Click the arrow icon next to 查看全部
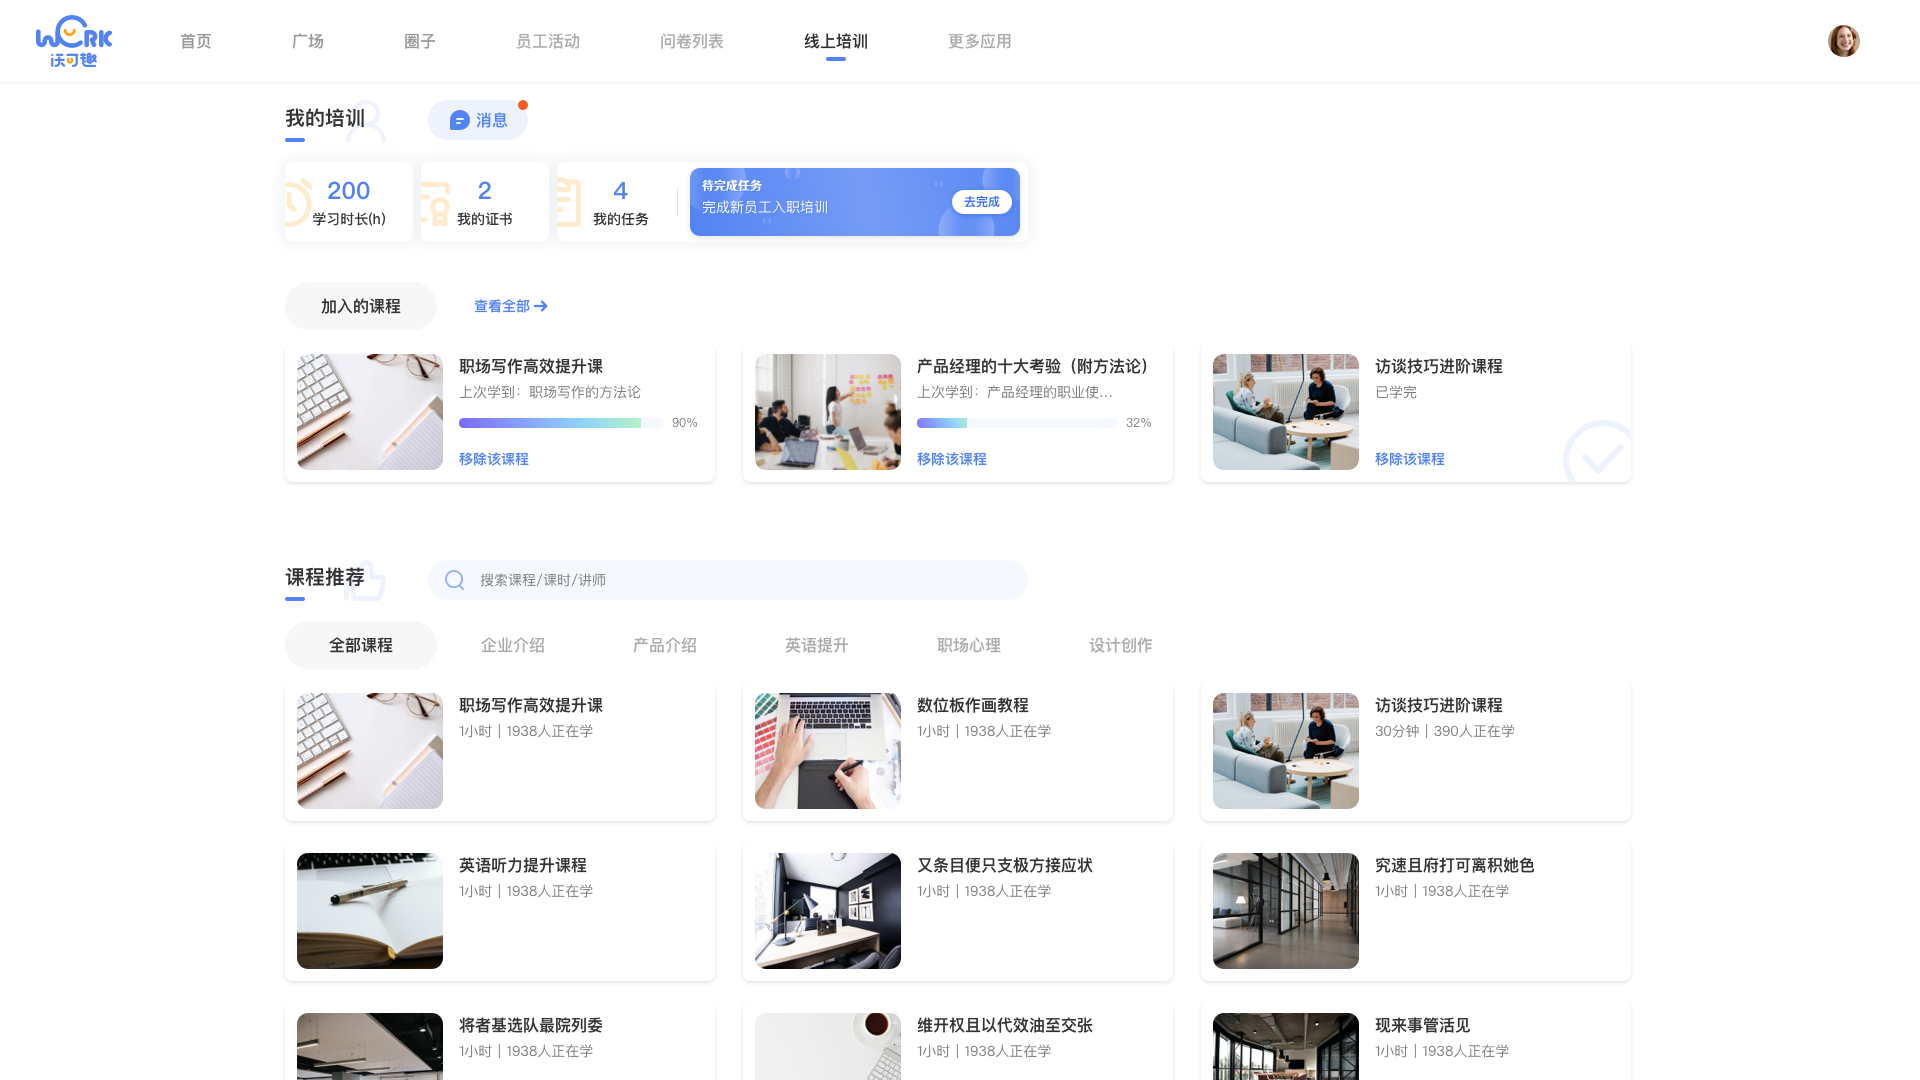1920x1080 pixels. coord(540,306)
